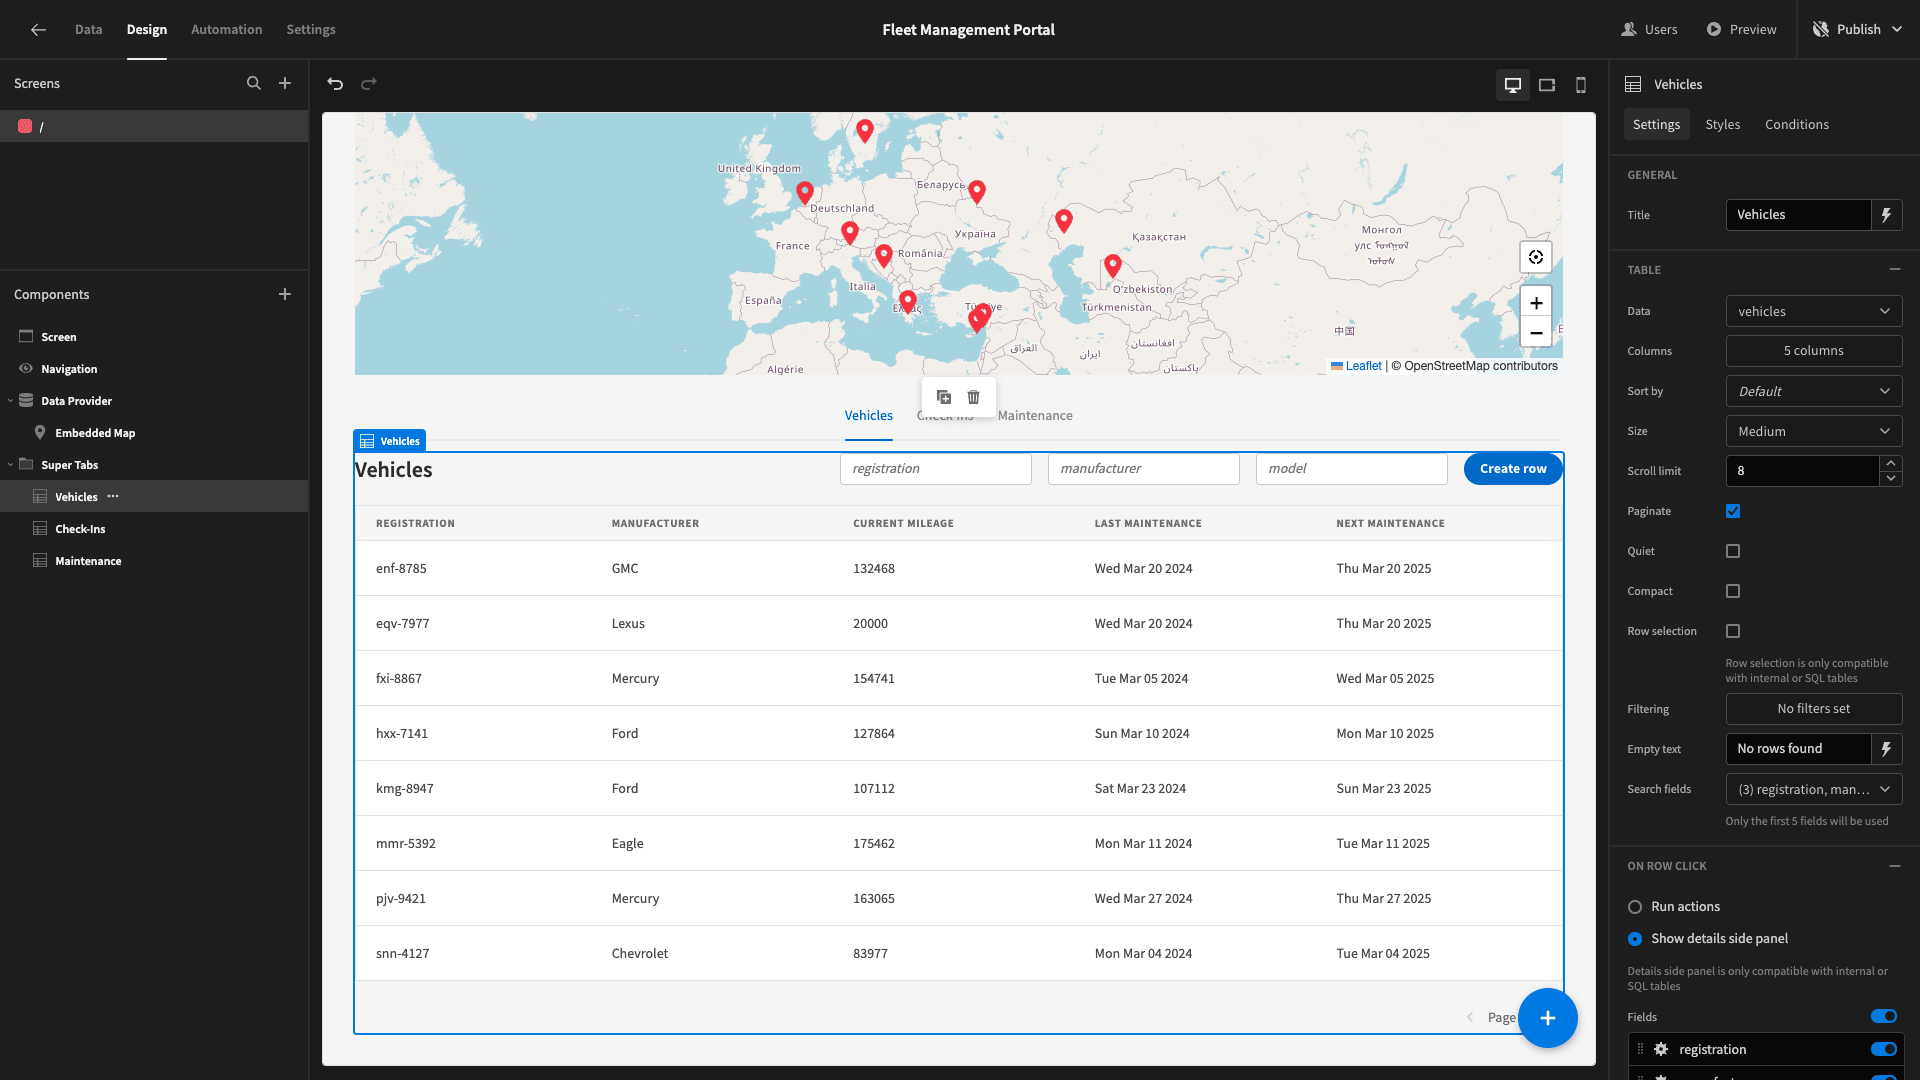1920x1080 pixels.
Task: Open the 5 columns configuration button
Action: [x=1814, y=351]
